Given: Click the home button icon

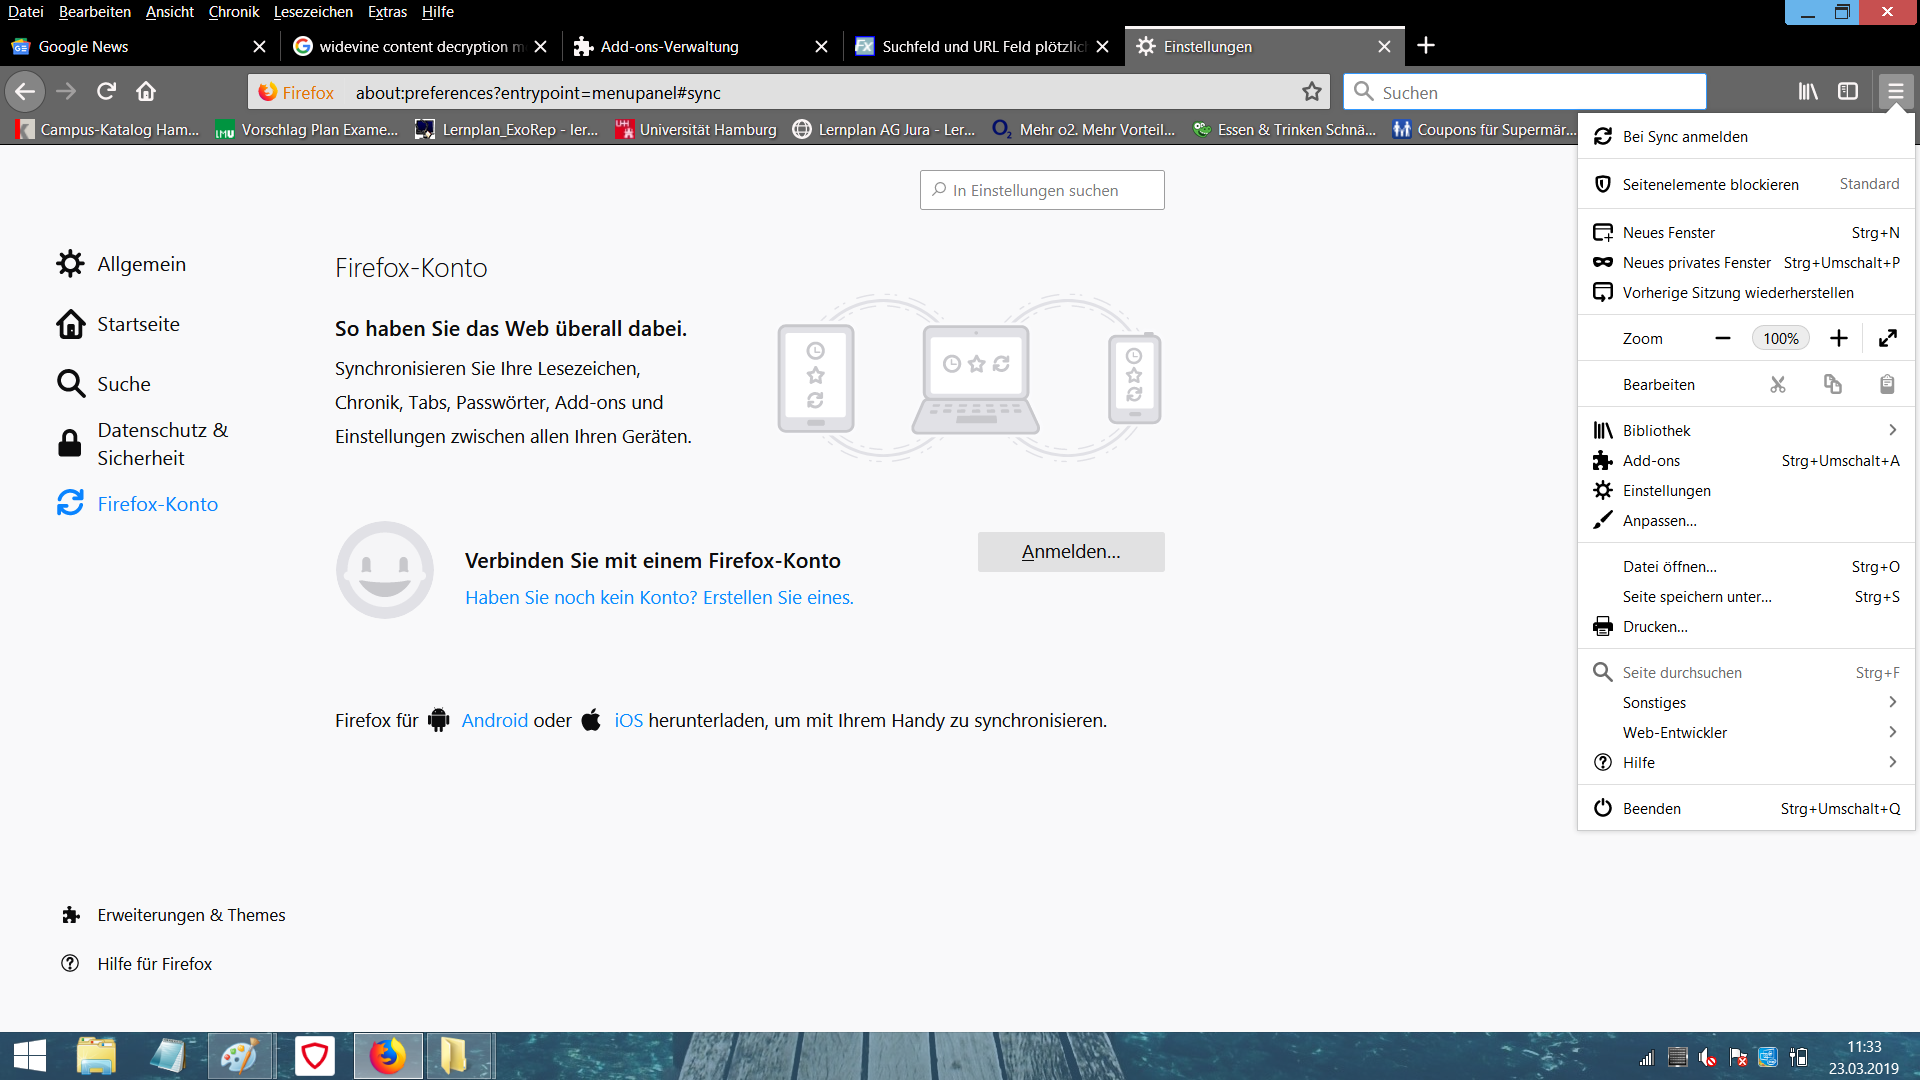Looking at the screenshot, I should pos(146,92).
